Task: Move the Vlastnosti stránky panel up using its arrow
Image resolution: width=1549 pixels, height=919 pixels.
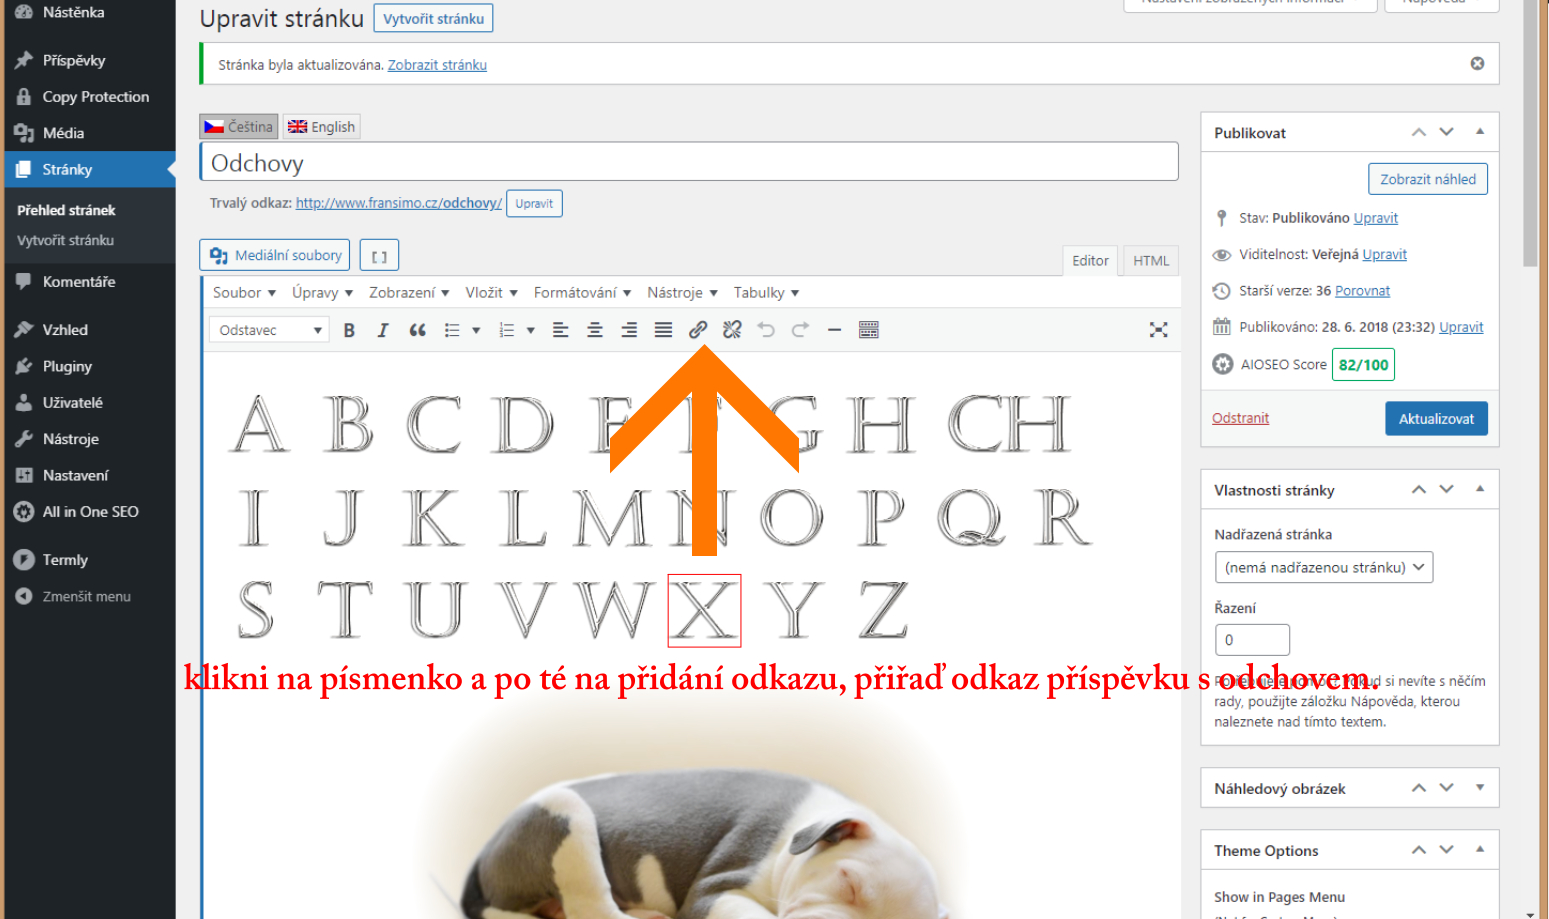Action: pyautogui.click(x=1419, y=489)
